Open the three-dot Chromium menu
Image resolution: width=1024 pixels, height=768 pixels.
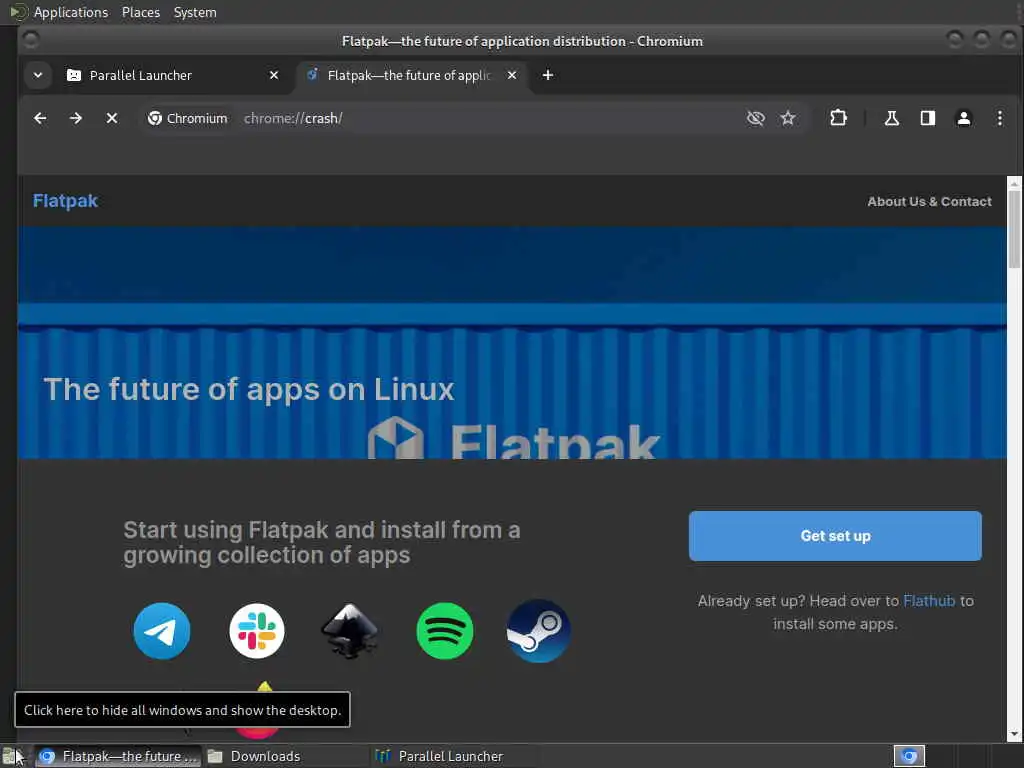point(999,118)
